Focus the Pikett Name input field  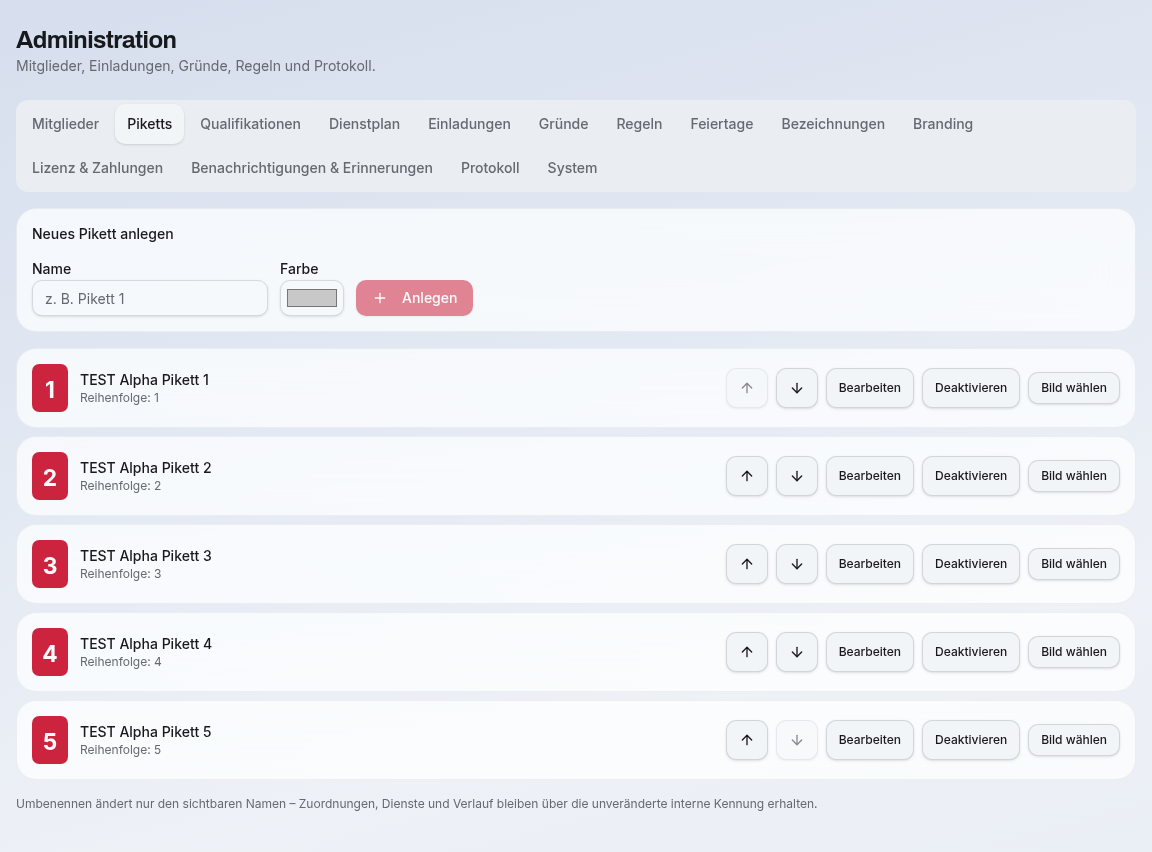[x=150, y=298]
